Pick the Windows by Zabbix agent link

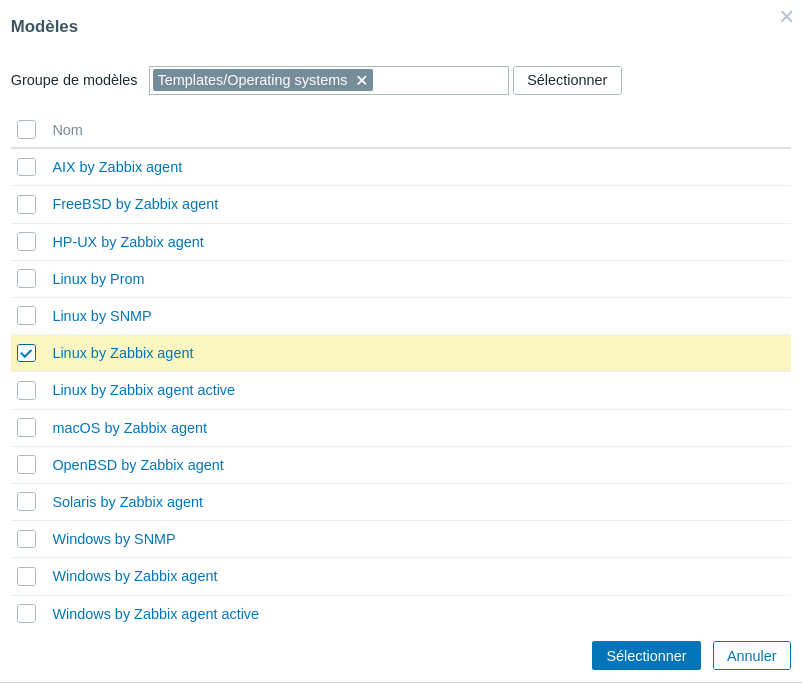click(x=135, y=576)
